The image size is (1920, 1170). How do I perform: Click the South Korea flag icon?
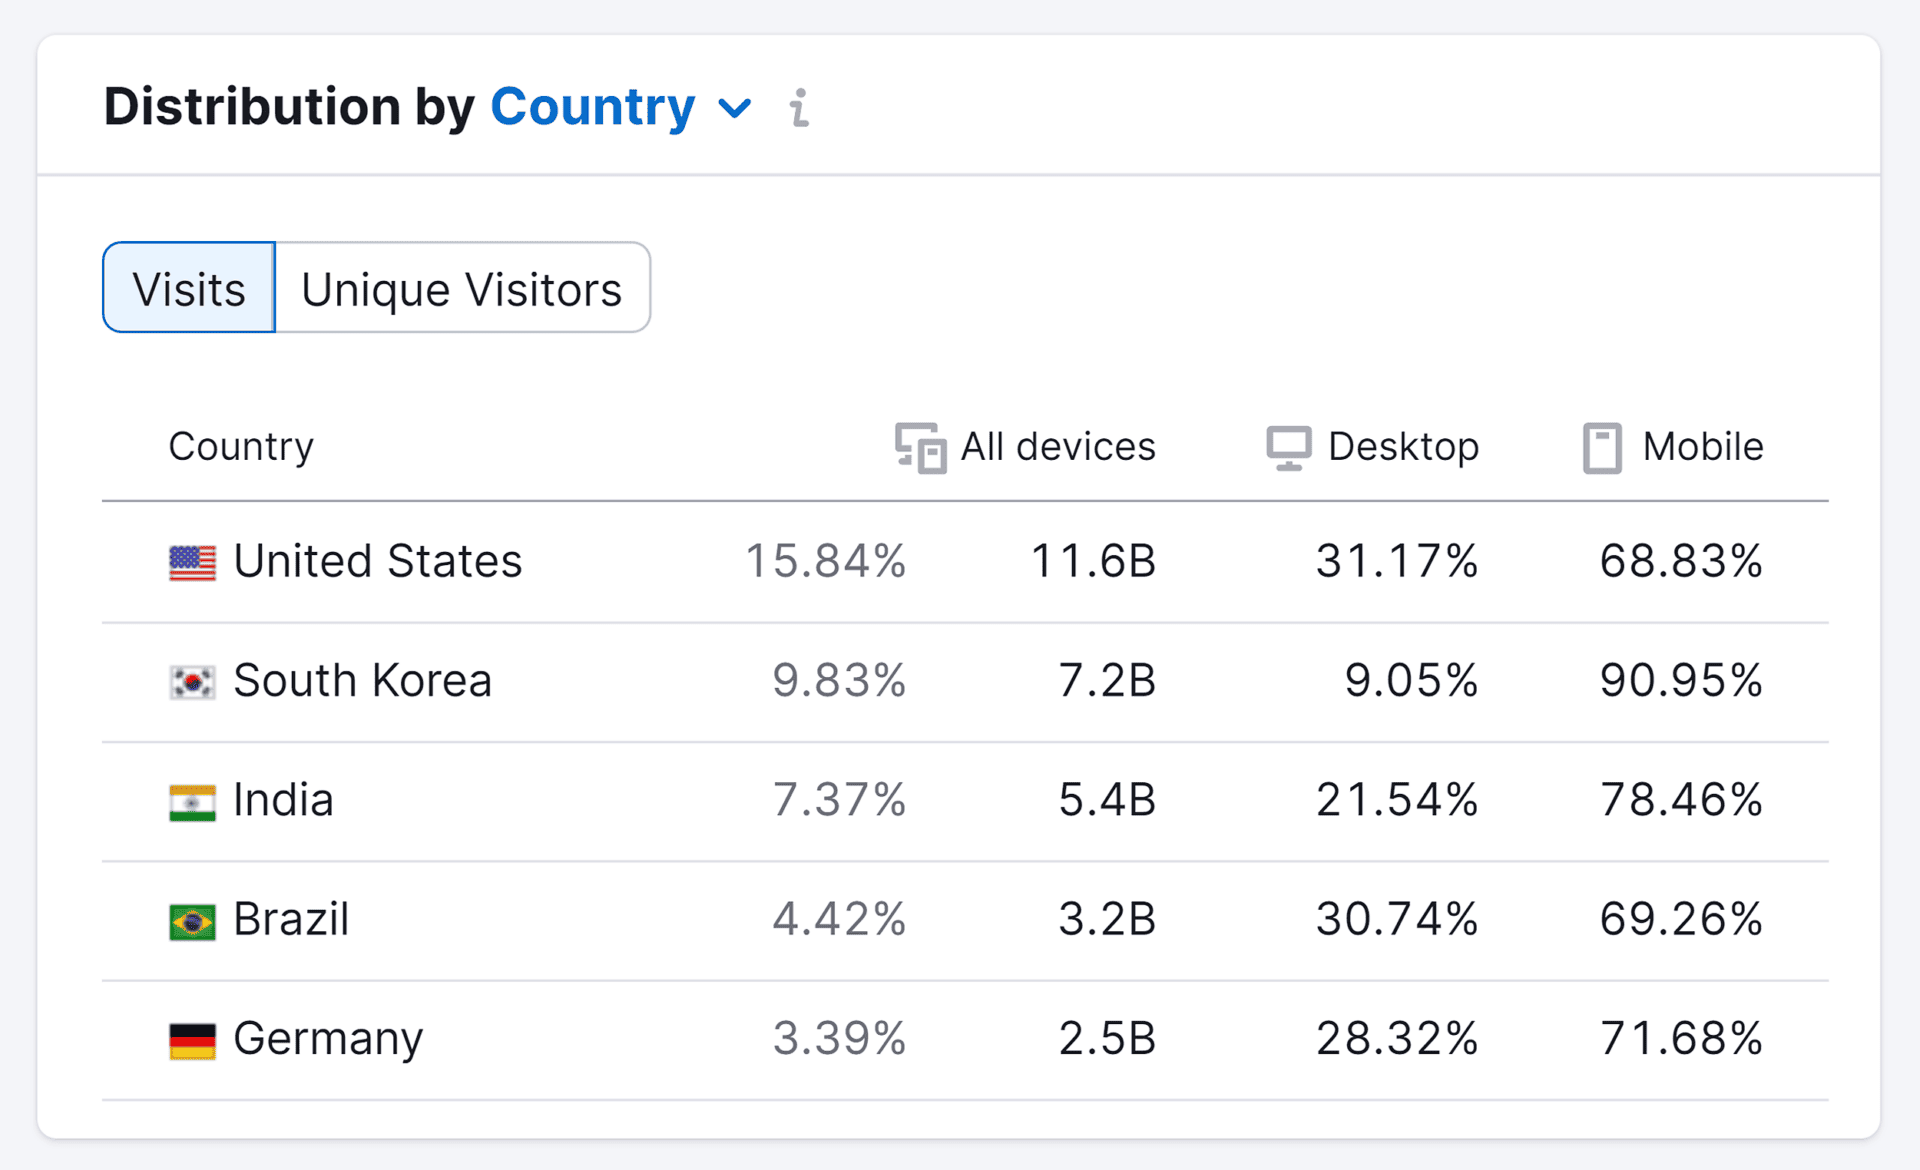(192, 682)
